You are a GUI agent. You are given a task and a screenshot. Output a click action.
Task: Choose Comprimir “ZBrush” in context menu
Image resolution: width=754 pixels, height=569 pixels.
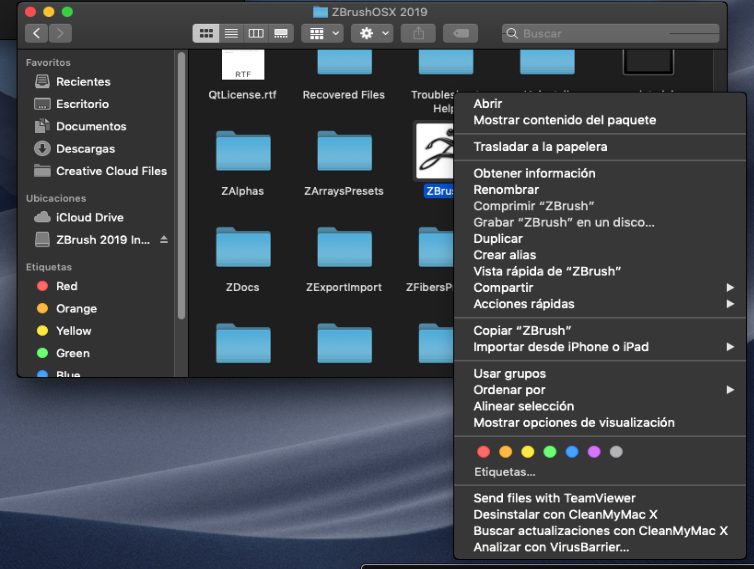click(600, 206)
